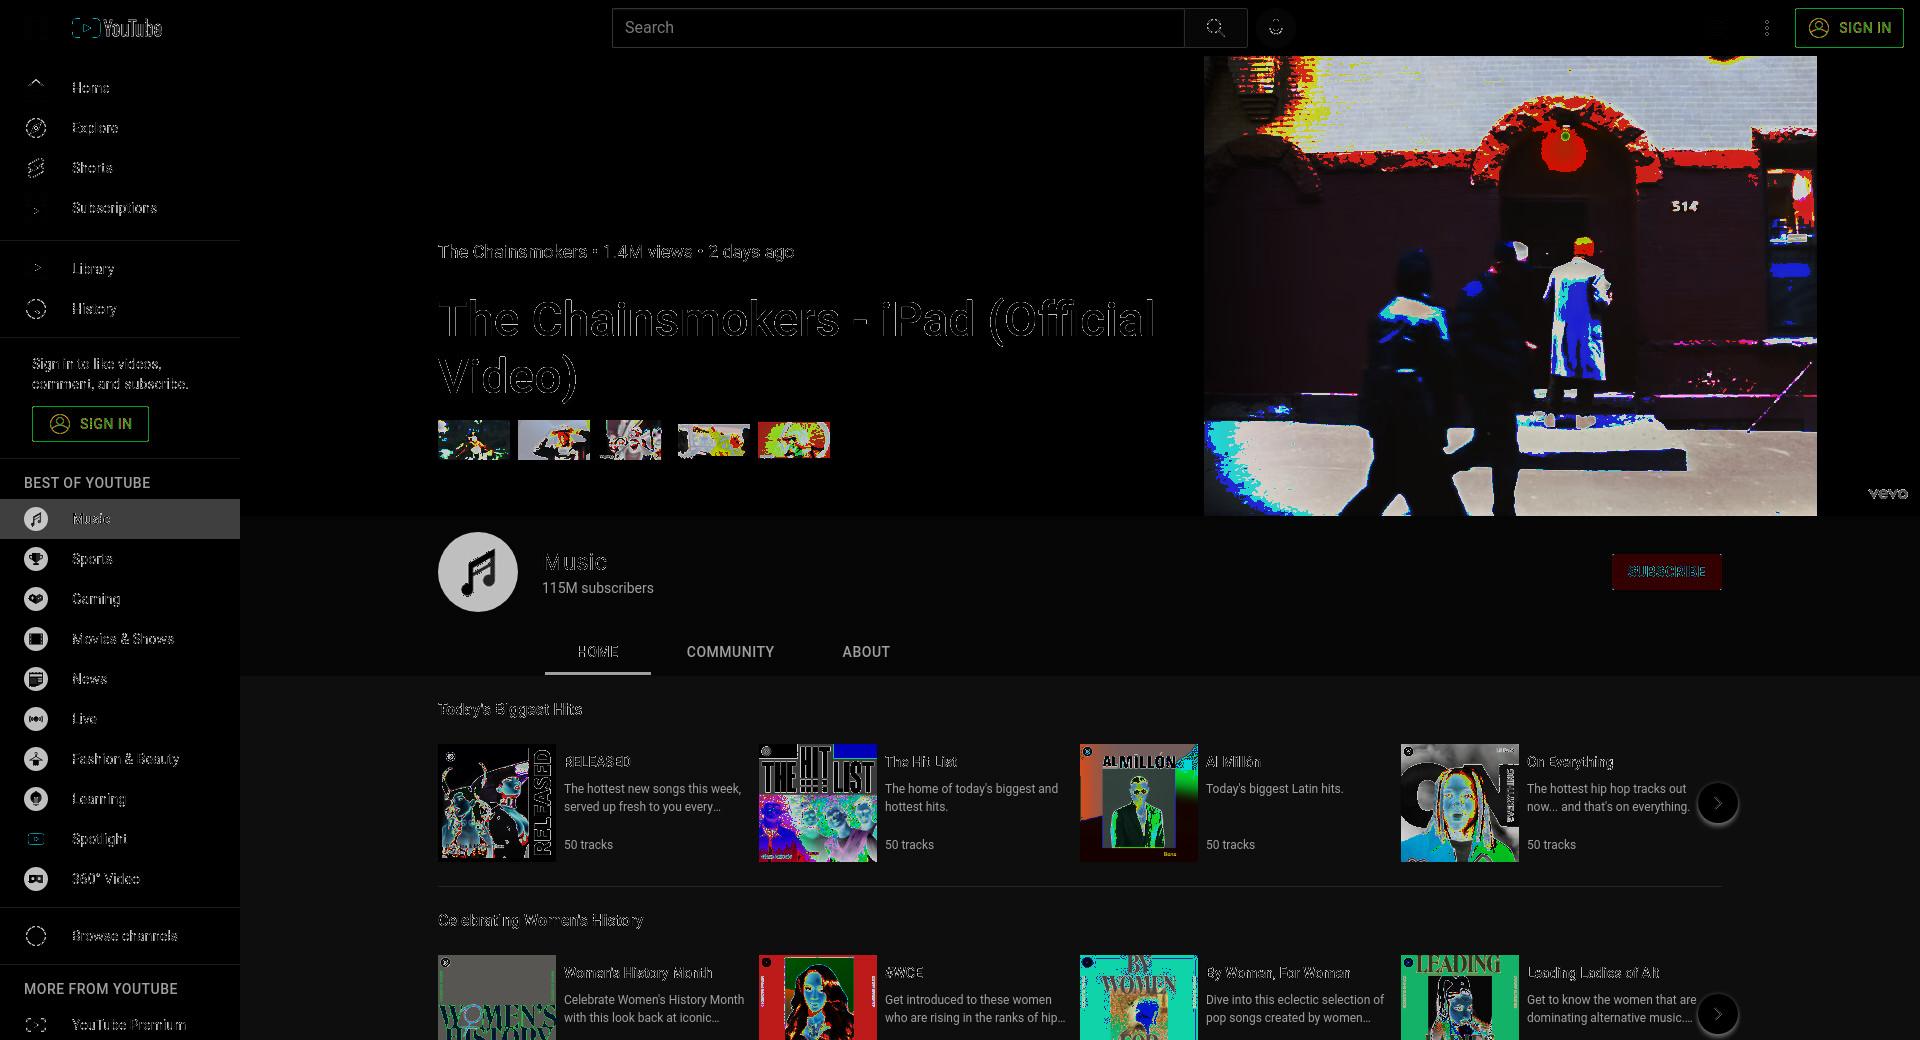Click in the Search field

tap(898, 28)
